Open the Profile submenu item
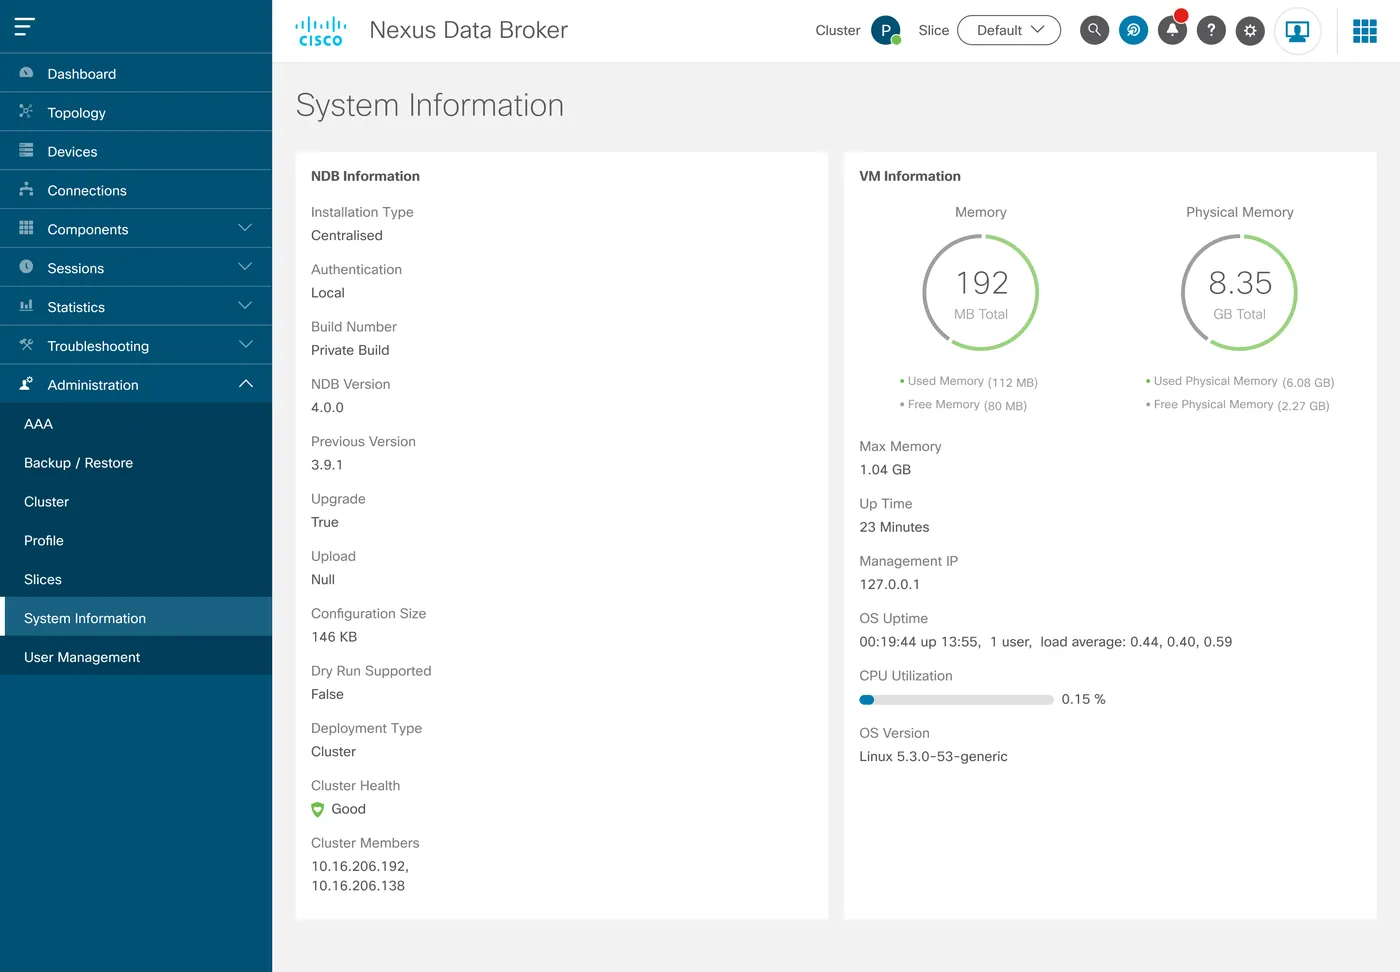 click(136, 541)
